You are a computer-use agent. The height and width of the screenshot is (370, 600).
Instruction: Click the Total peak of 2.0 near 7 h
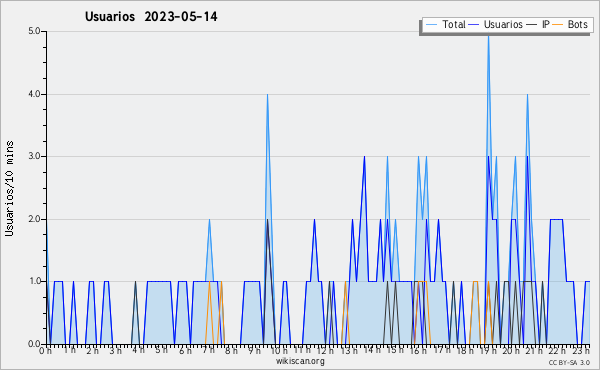click(209, 220)
